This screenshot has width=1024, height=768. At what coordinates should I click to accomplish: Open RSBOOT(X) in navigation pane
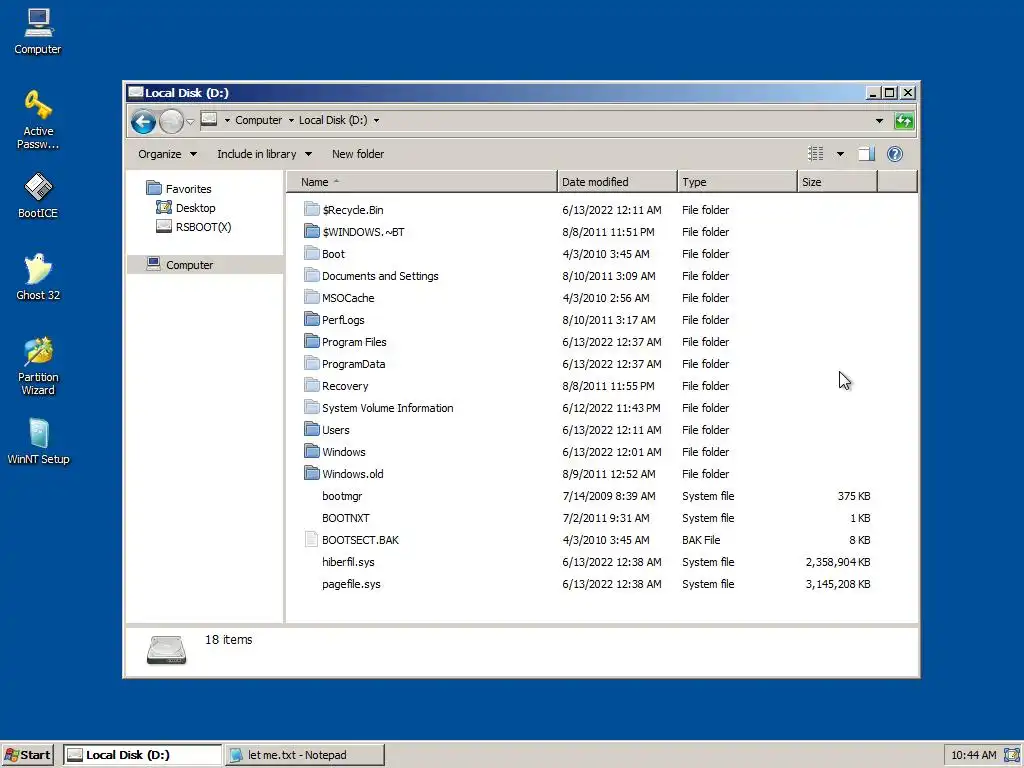(x=203, y=227)
